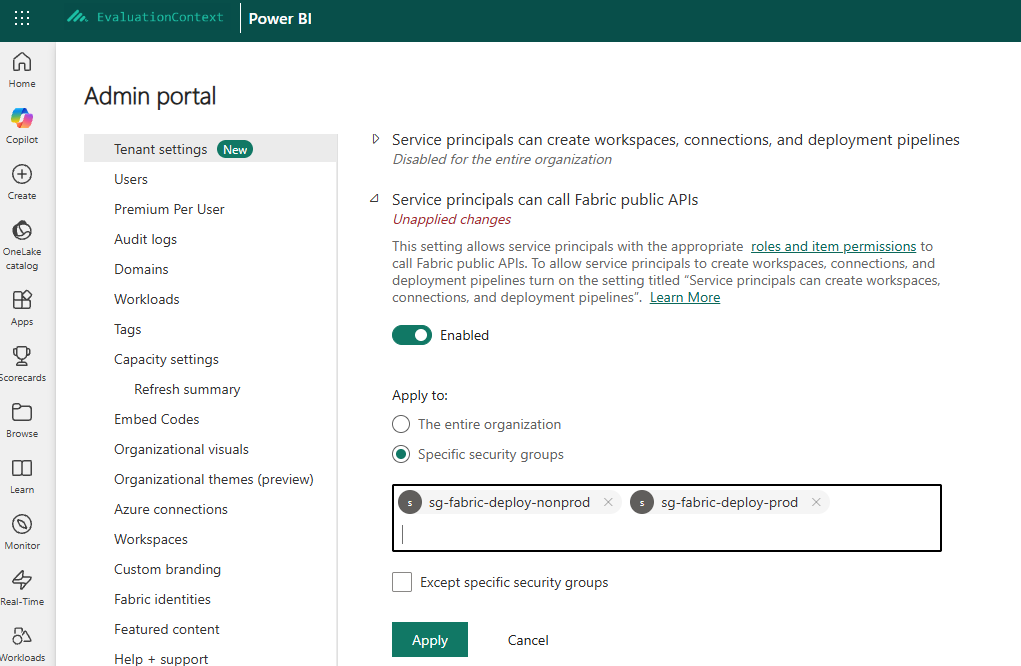Toggle the Enabled switch off
The image size is (1021, 666).
(x=412, y=335)
